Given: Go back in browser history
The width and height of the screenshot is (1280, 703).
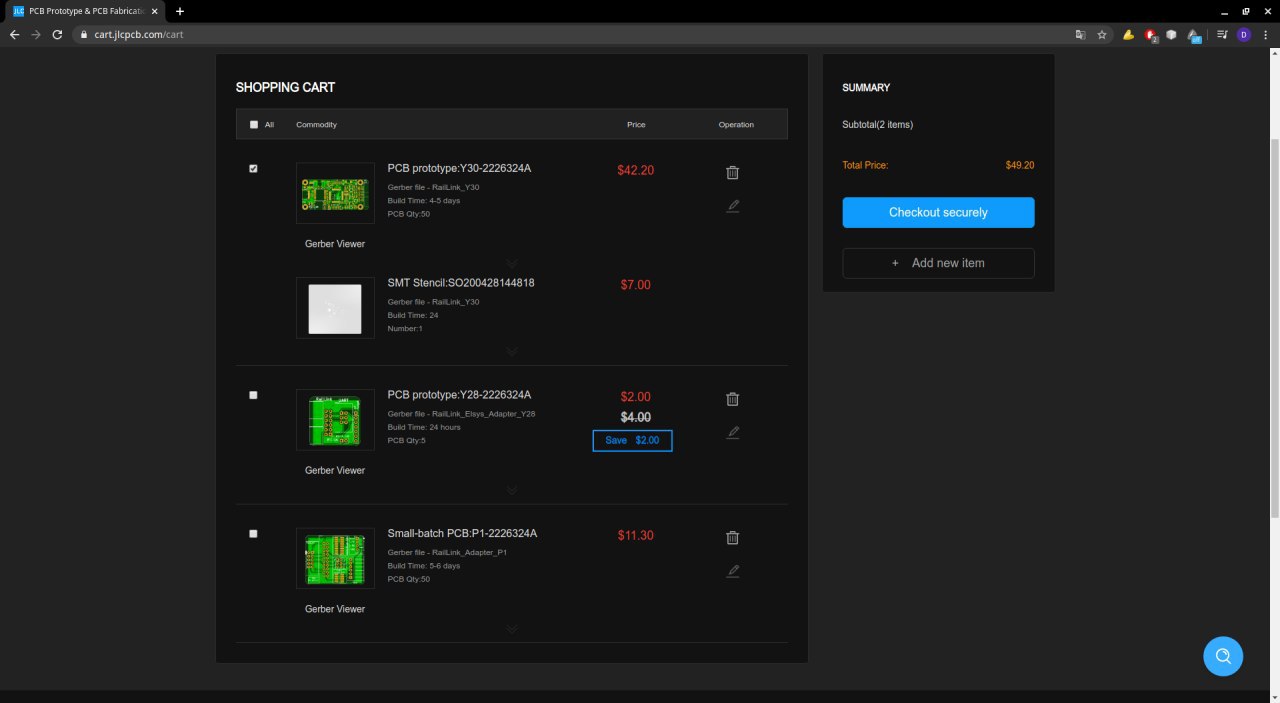Looking at the screenshot, I should pyautogui.click(x=14, y=34).
